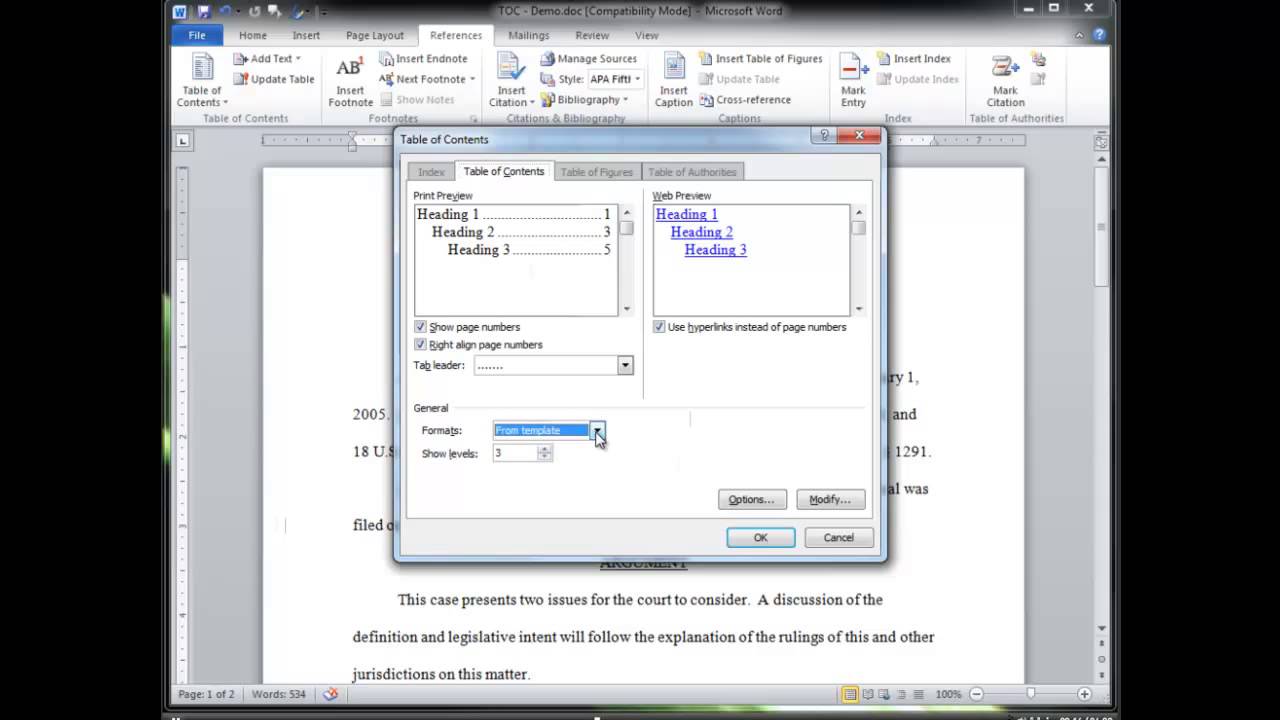
Task: Uncheck Right align page numbers
Action: (x=420, y=345)
